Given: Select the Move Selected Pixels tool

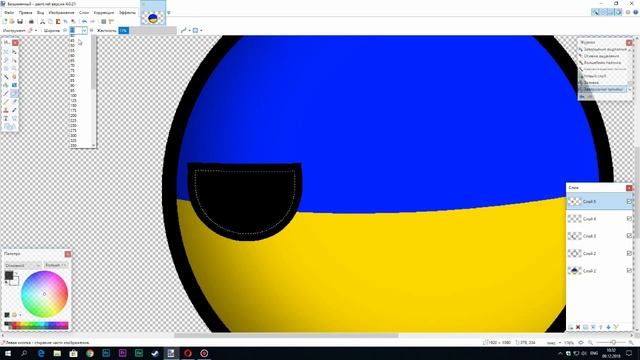Looking at the screenshot, I should (14, 52).
